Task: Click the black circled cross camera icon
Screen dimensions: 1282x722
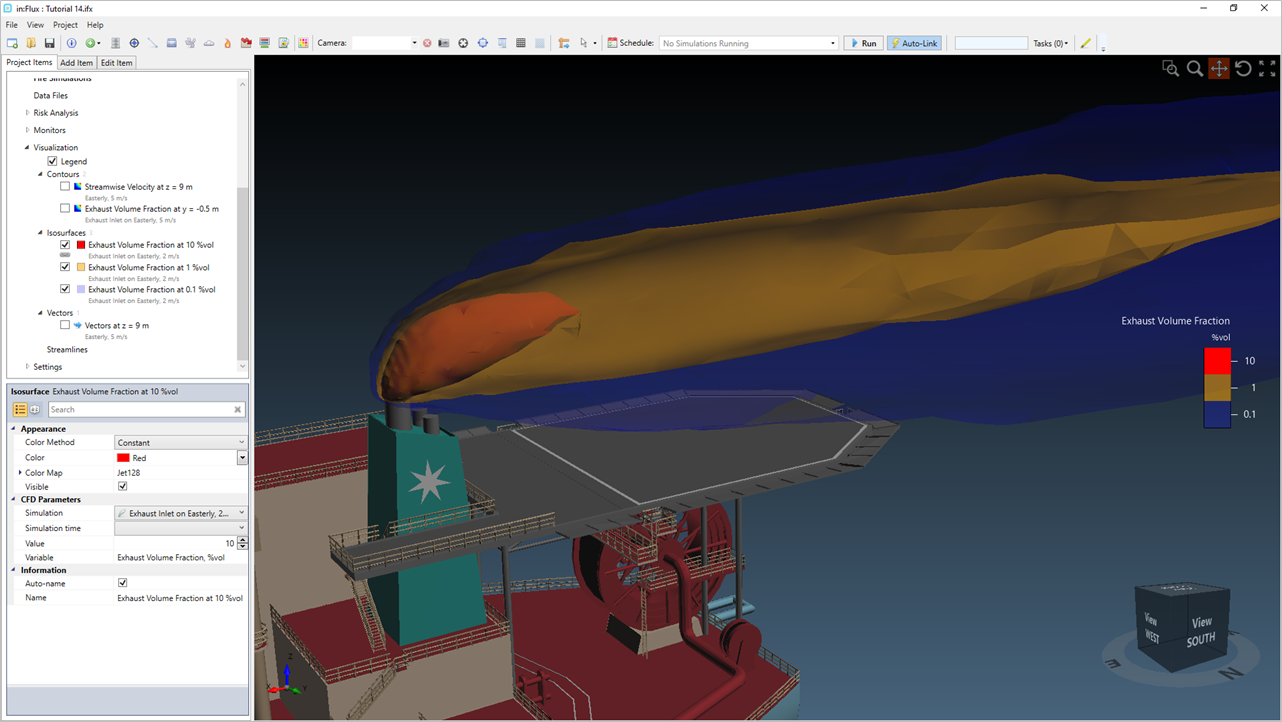Action: pyautogui.click(x=463, y=43)
